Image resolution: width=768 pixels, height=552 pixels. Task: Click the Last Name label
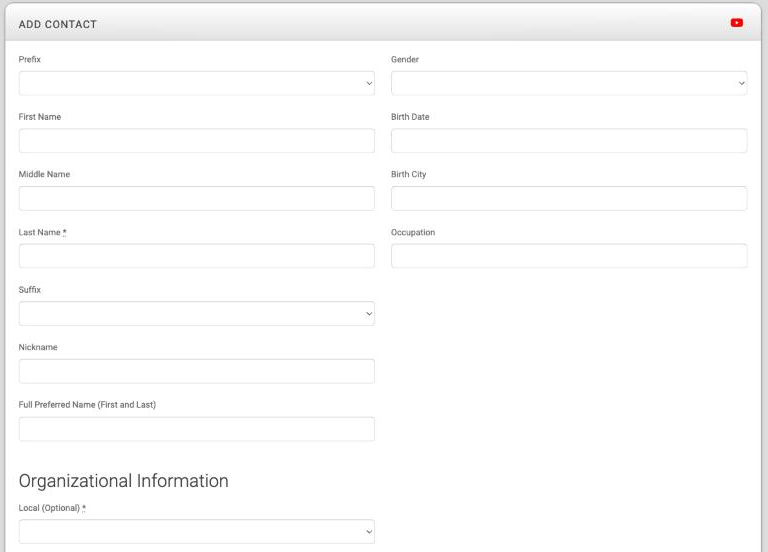point(42,232)
